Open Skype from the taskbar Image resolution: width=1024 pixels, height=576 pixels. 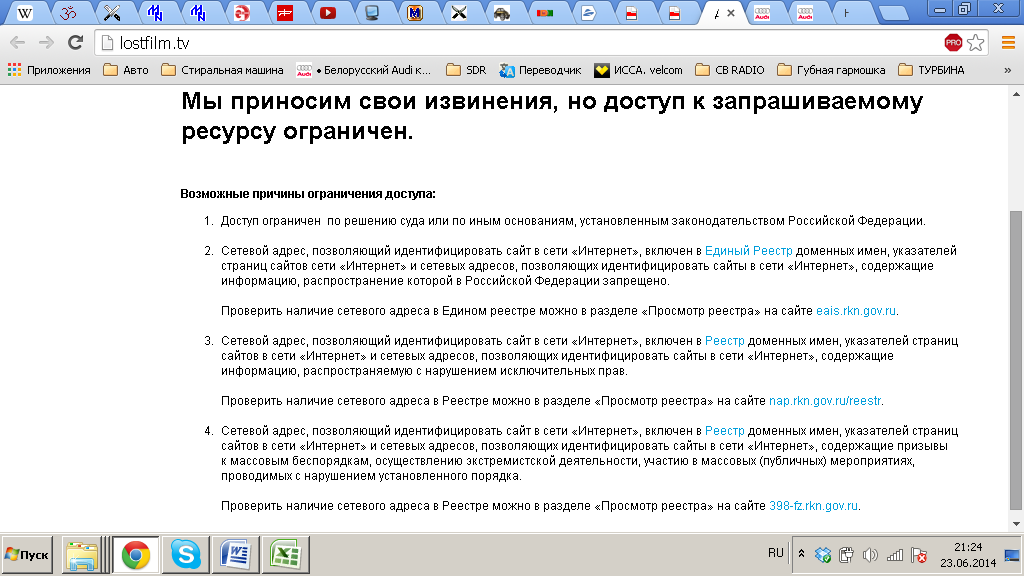(x=185, y=555)
